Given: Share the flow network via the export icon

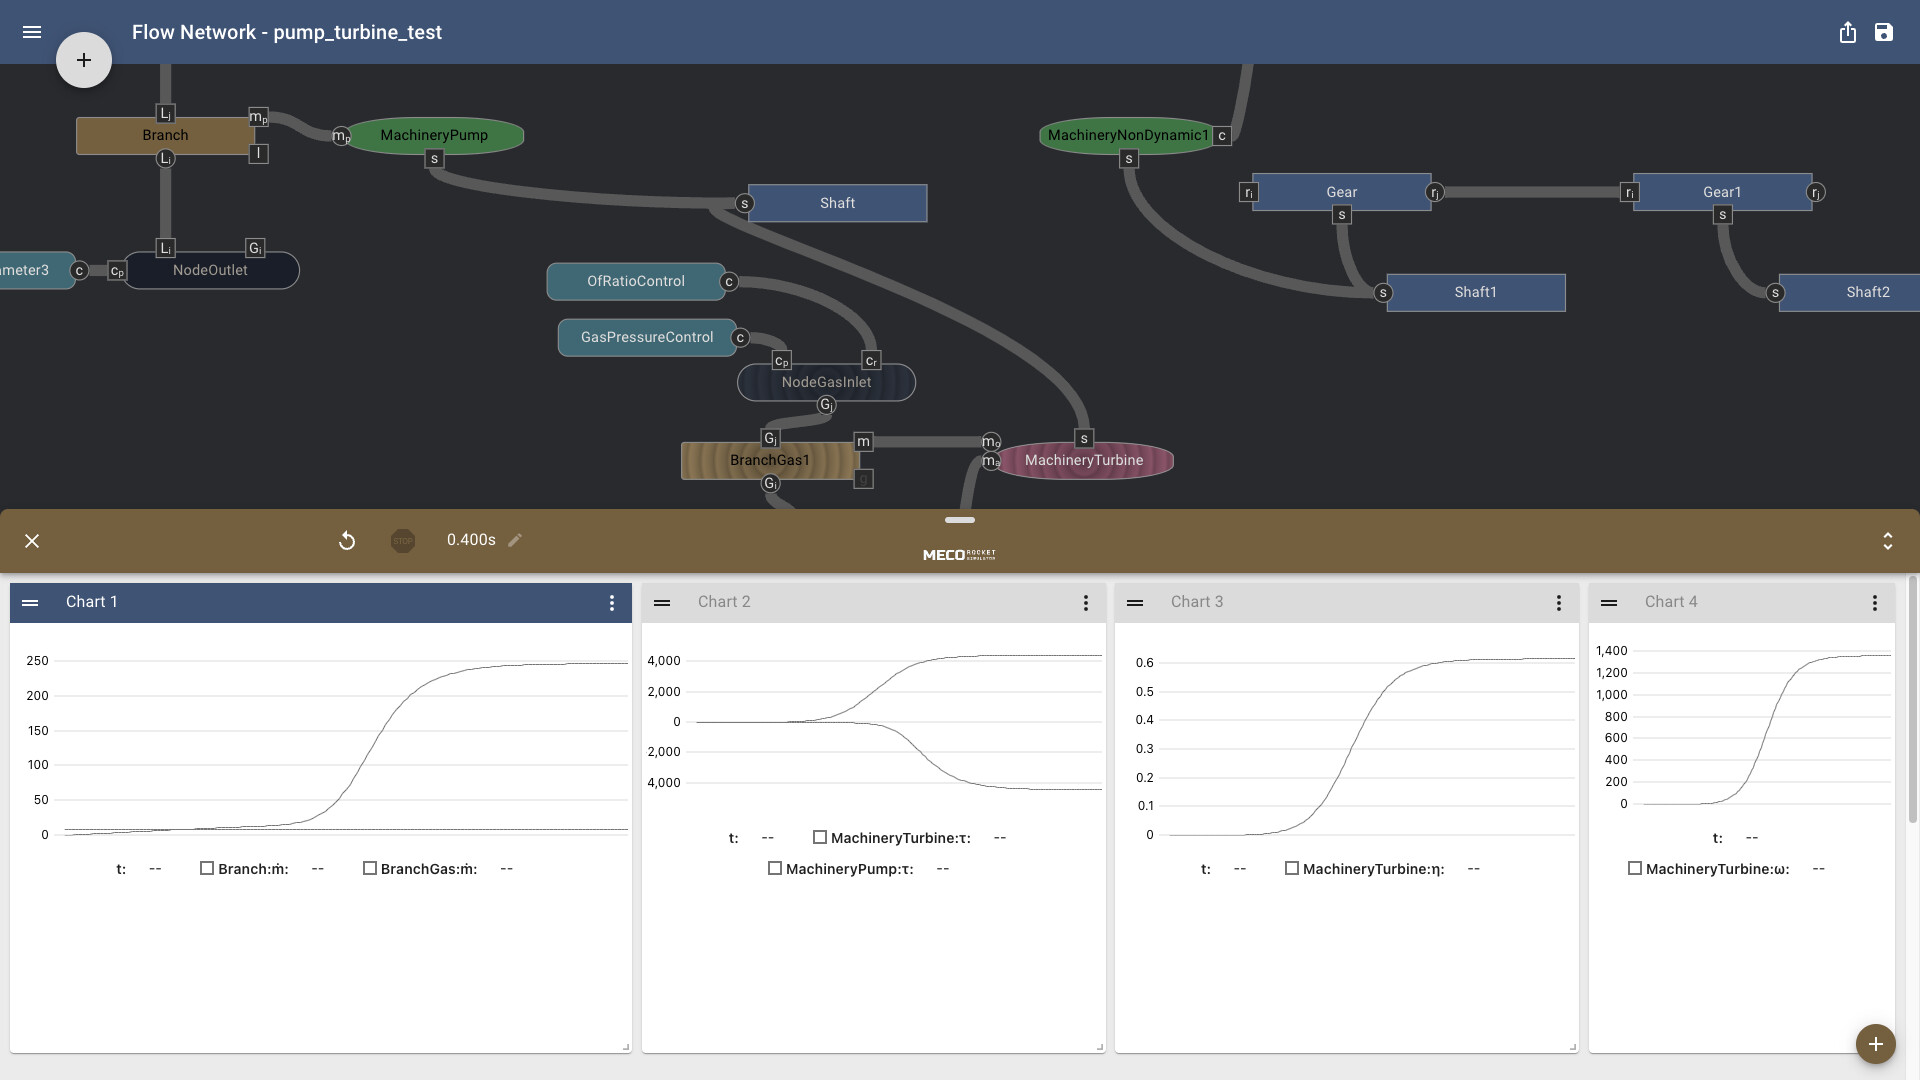Looking at the screenshot, I should [x=1848, y=32].
